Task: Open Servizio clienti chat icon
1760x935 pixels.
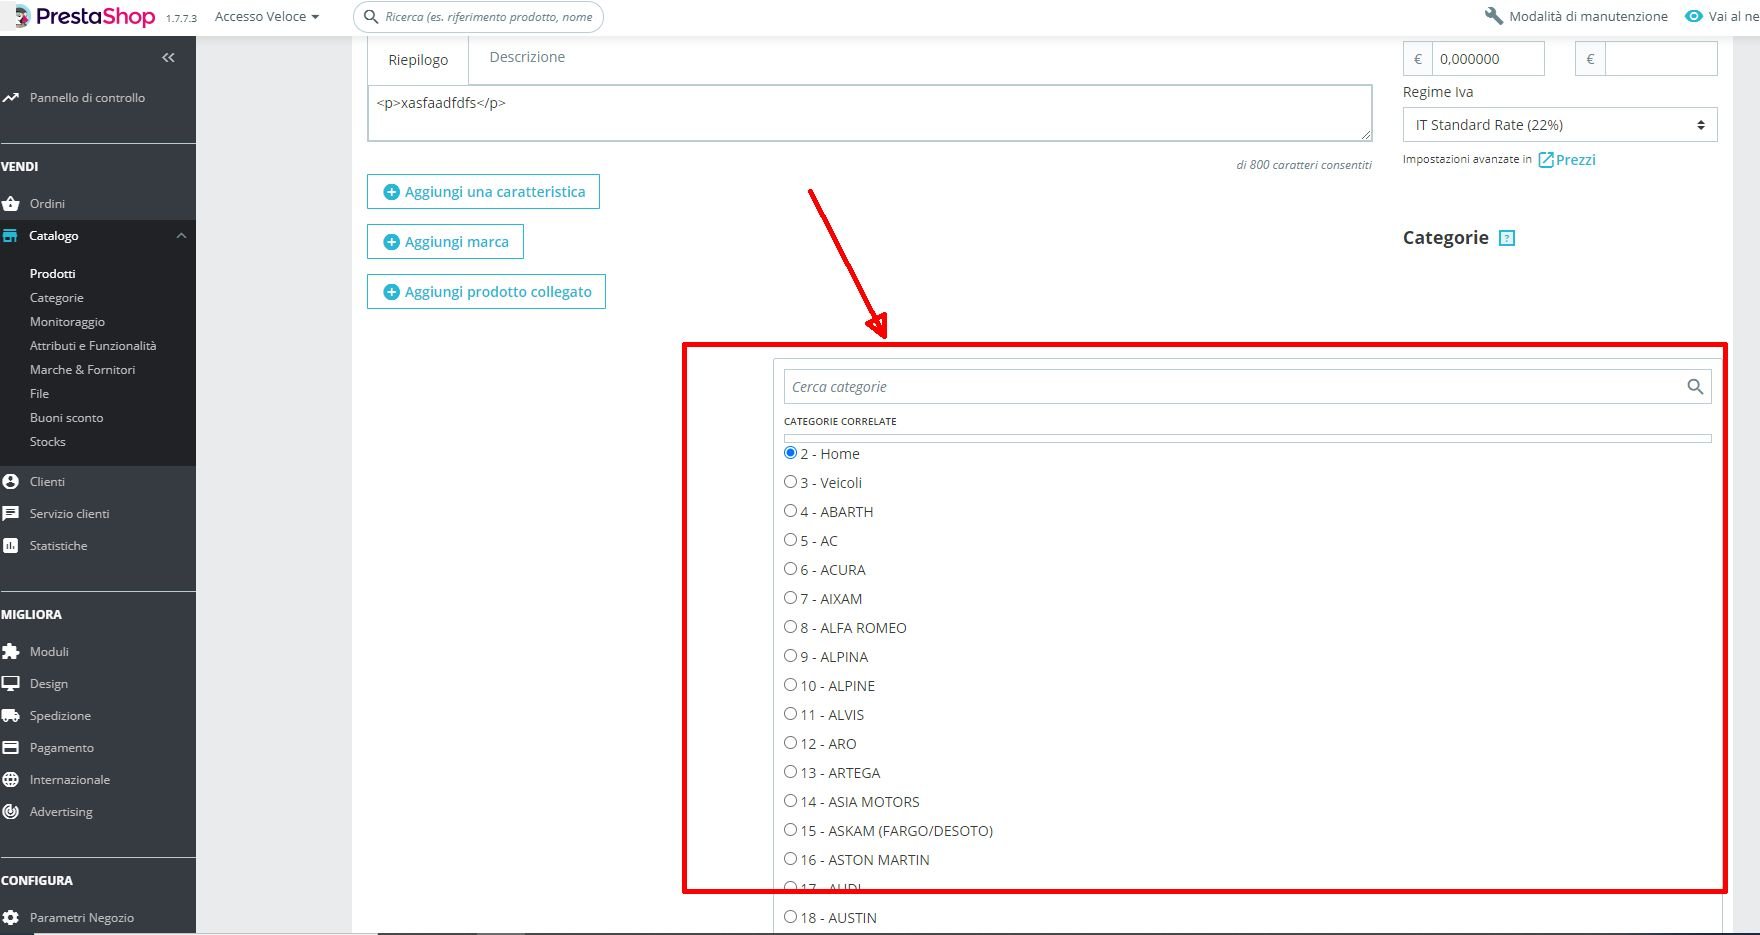Action: pyautogui.click(x=11, y=514)
